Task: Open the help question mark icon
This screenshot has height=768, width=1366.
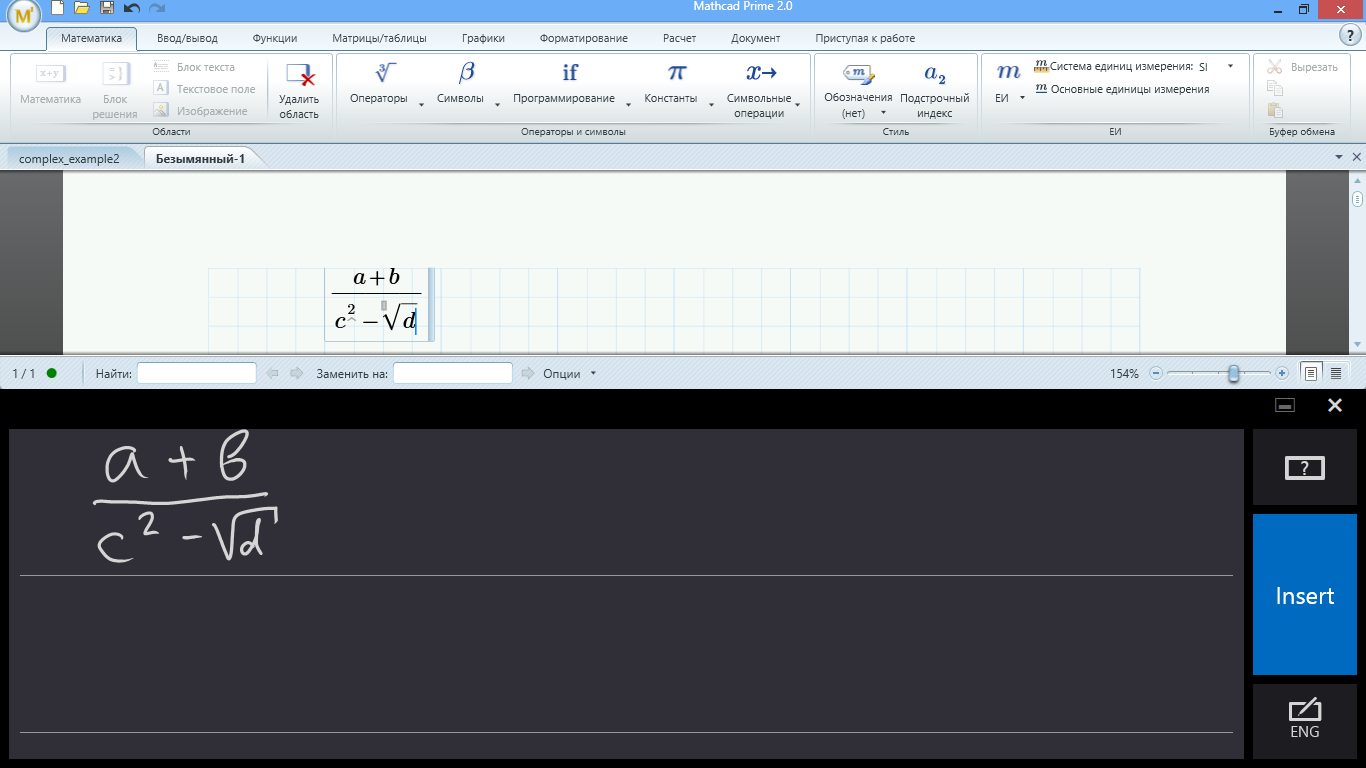Action: (1348, 35)
